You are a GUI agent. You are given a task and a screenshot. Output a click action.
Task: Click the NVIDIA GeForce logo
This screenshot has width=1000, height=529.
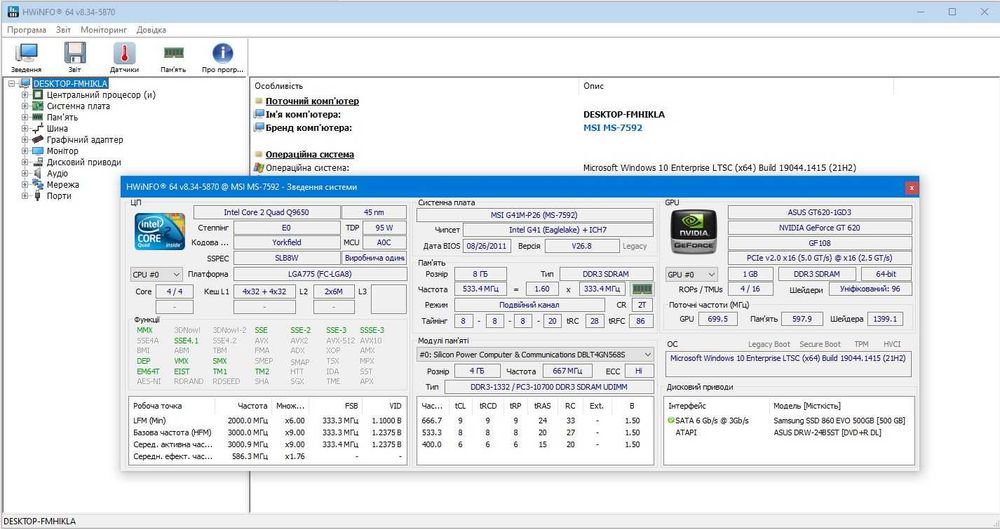pos(693,231)
